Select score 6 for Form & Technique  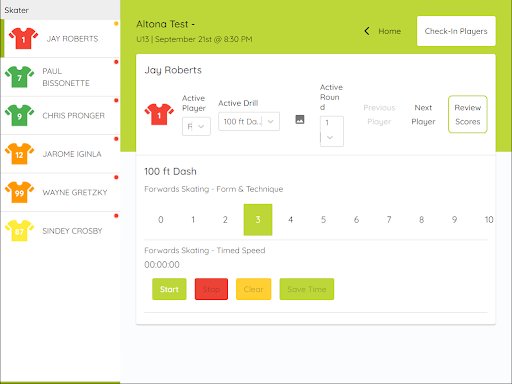[356, 220]
